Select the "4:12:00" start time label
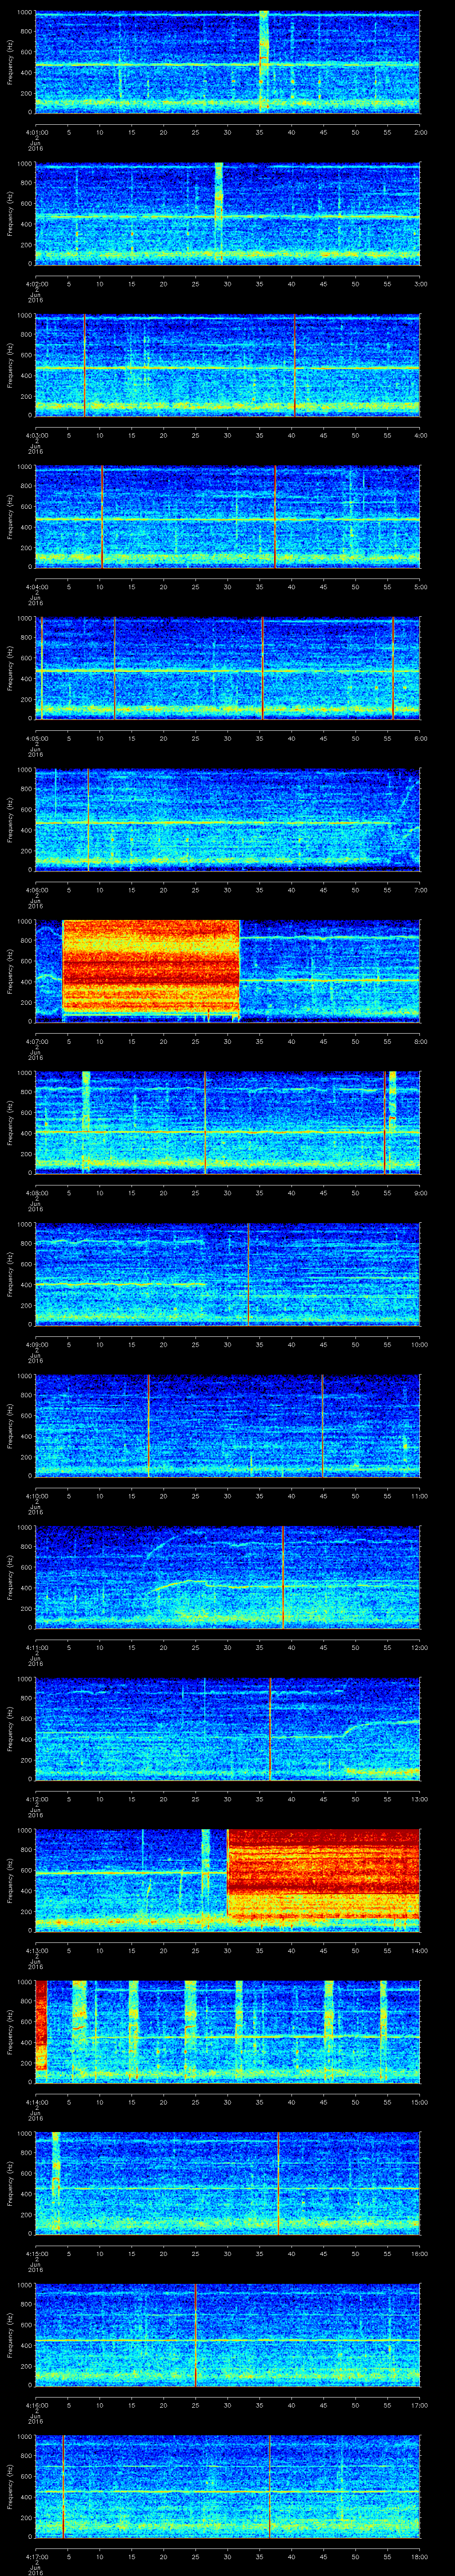 coord(36,1798)
